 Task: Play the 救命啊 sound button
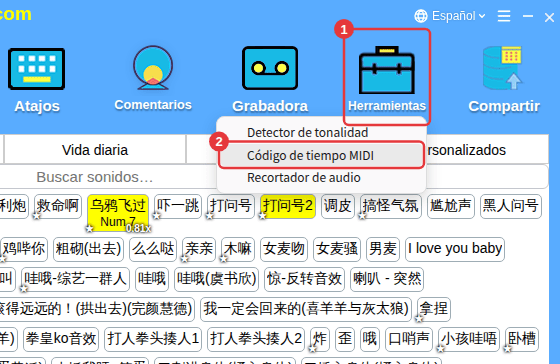[58, 206]
